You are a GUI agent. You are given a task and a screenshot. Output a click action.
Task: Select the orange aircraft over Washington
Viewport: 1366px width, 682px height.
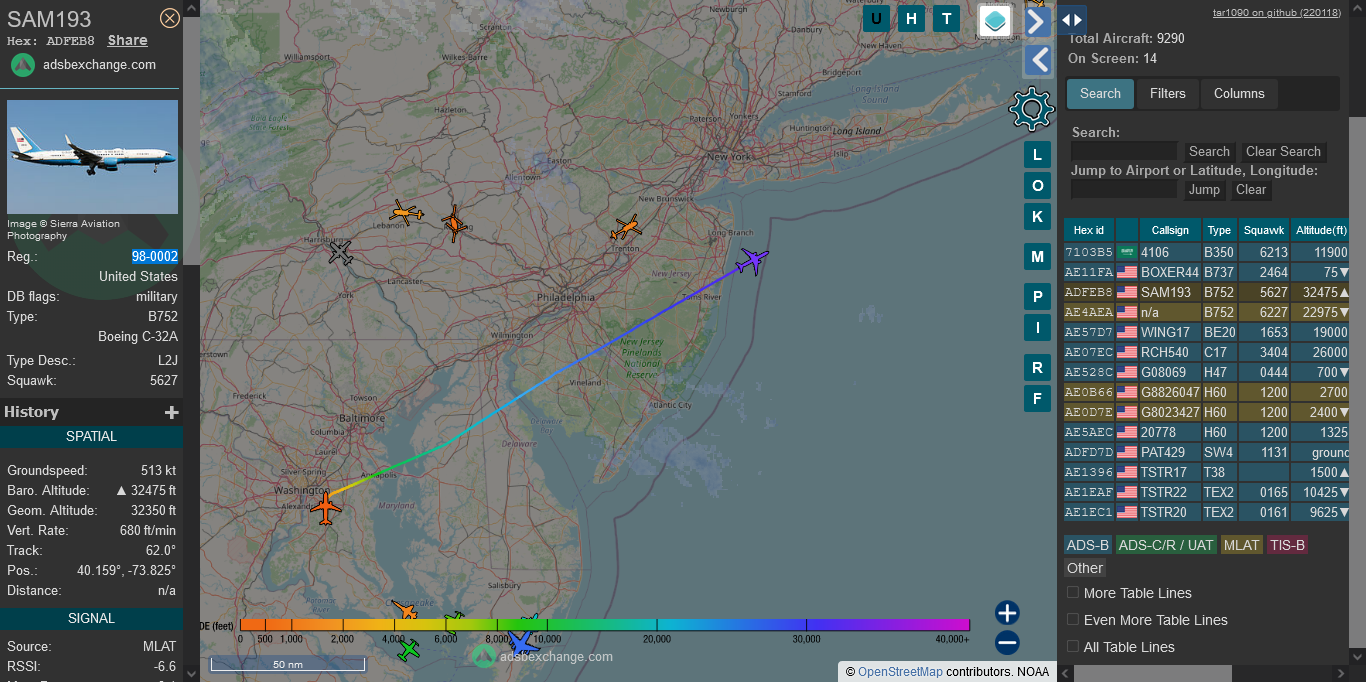pos(326,507)
